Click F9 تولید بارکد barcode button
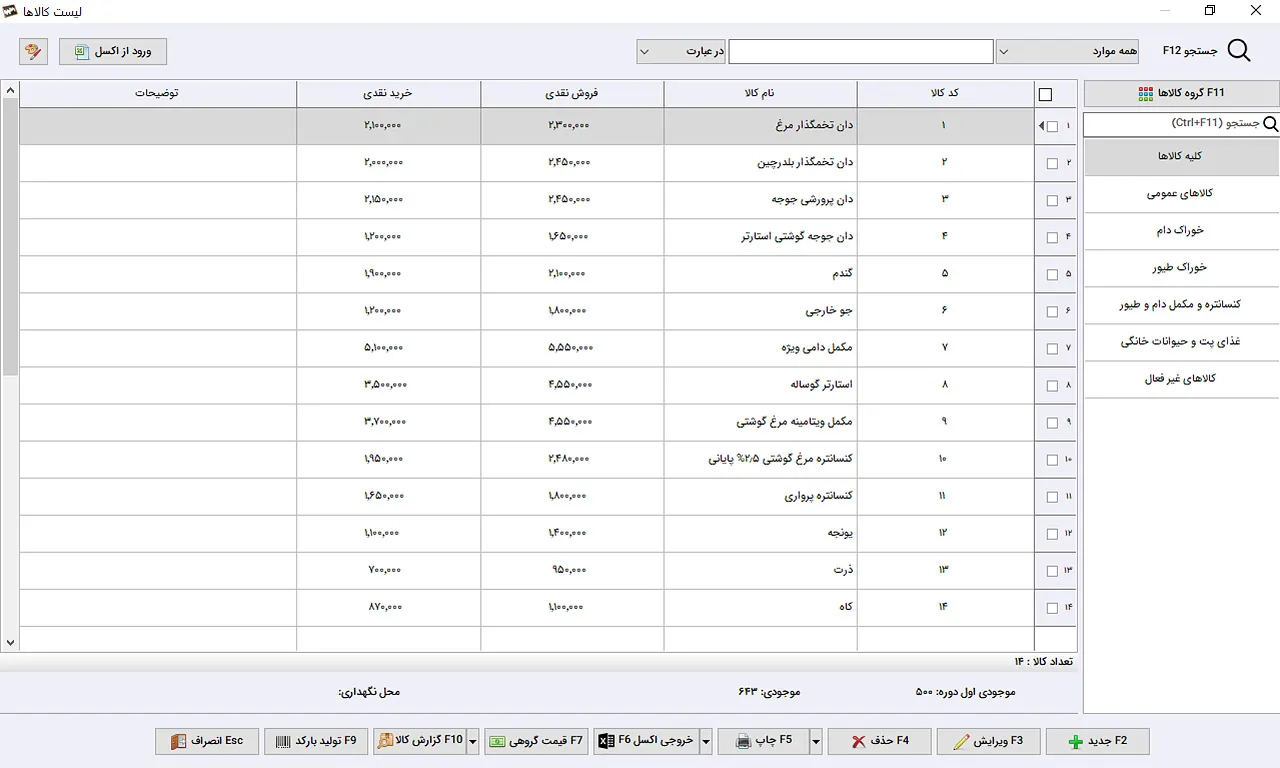The image size is (1280, 768). coord(316,741)
